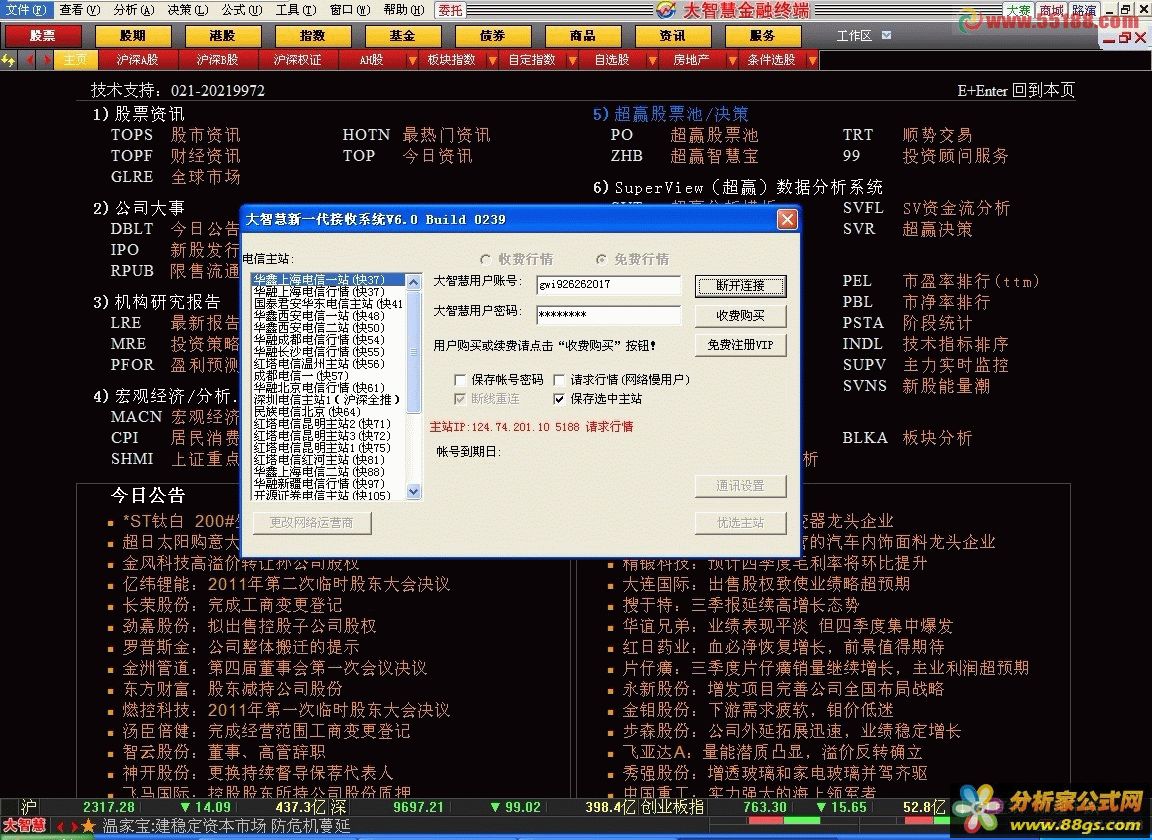Select 华融上海电信行情 (快37) in server list
1152x840 pixels.
pyautogui.click(x=328, y=292)
